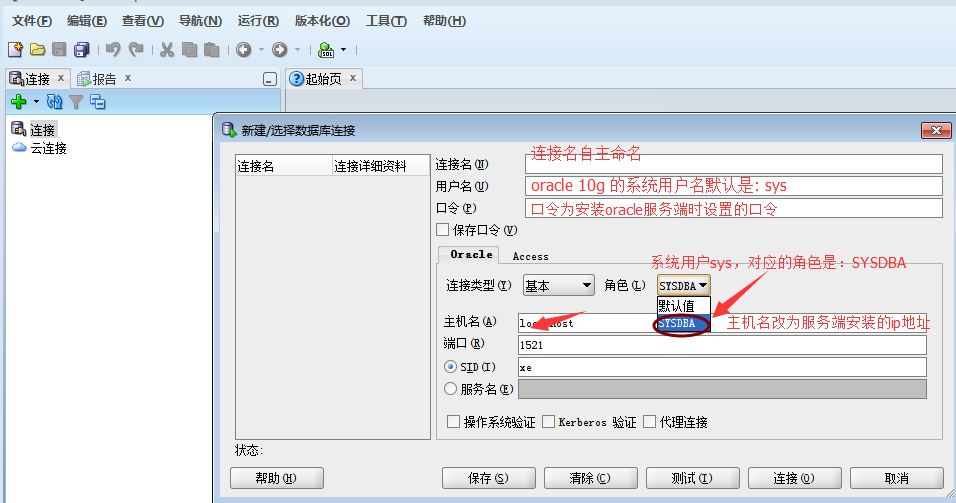Close the 起始页 tab
This screenshot has width=956, height=503.
coord(352,78)
